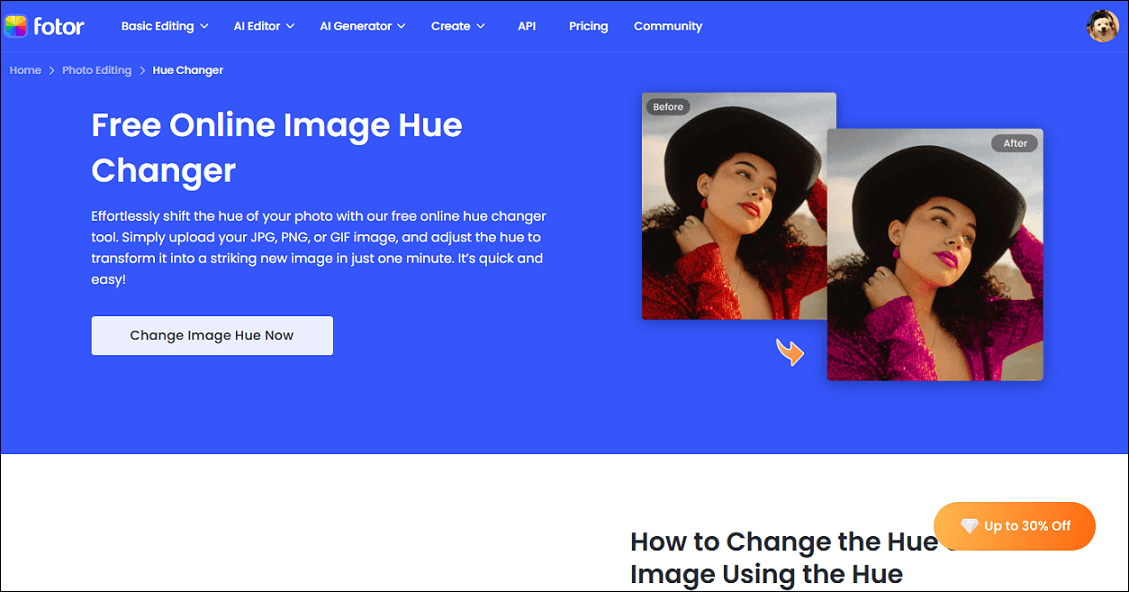
Task: Open the AI Editor dropdown menu
Action: tap(263, 26)
